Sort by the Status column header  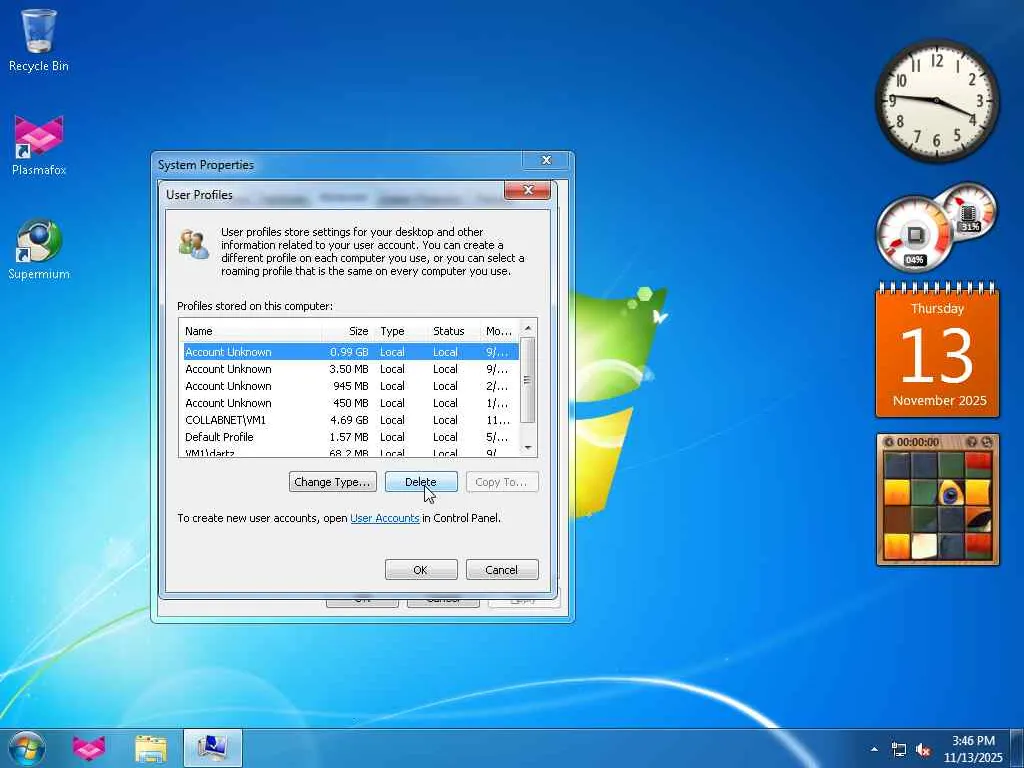(453, 331)
